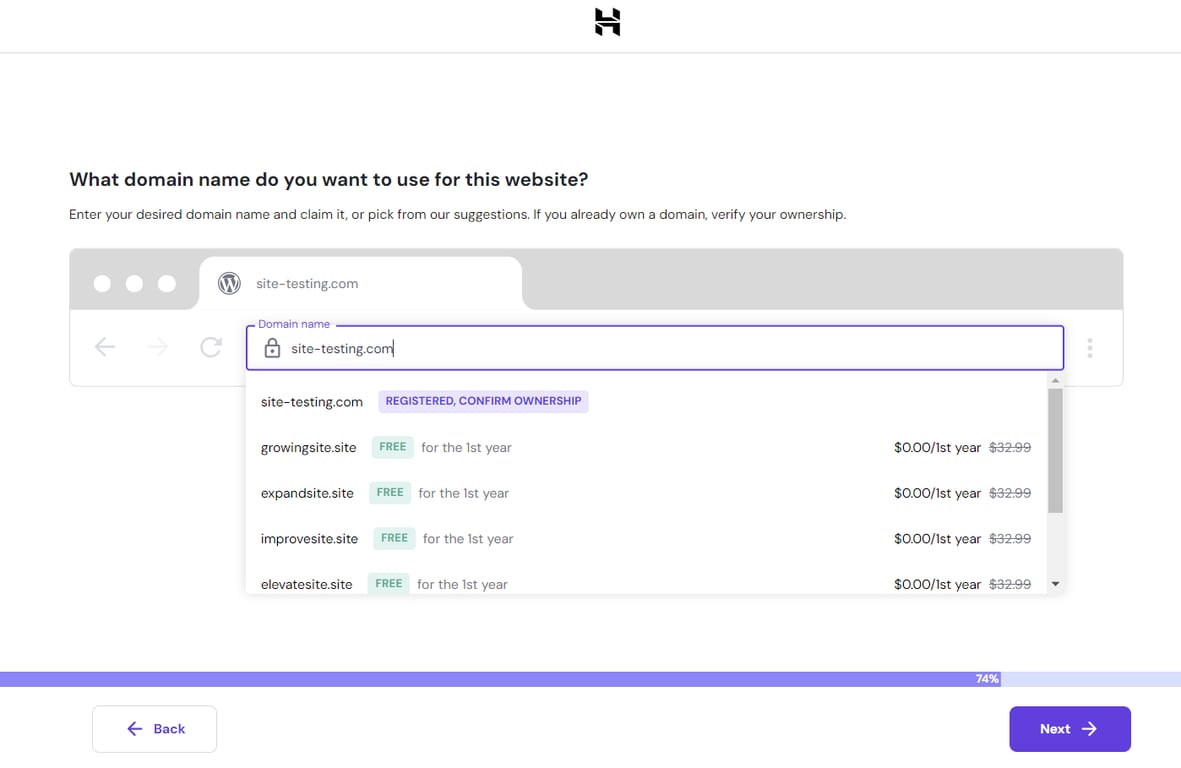Viewport: 1181px width, 768px height.
Task: Click the page refresh icon
Action: [210, 346]
